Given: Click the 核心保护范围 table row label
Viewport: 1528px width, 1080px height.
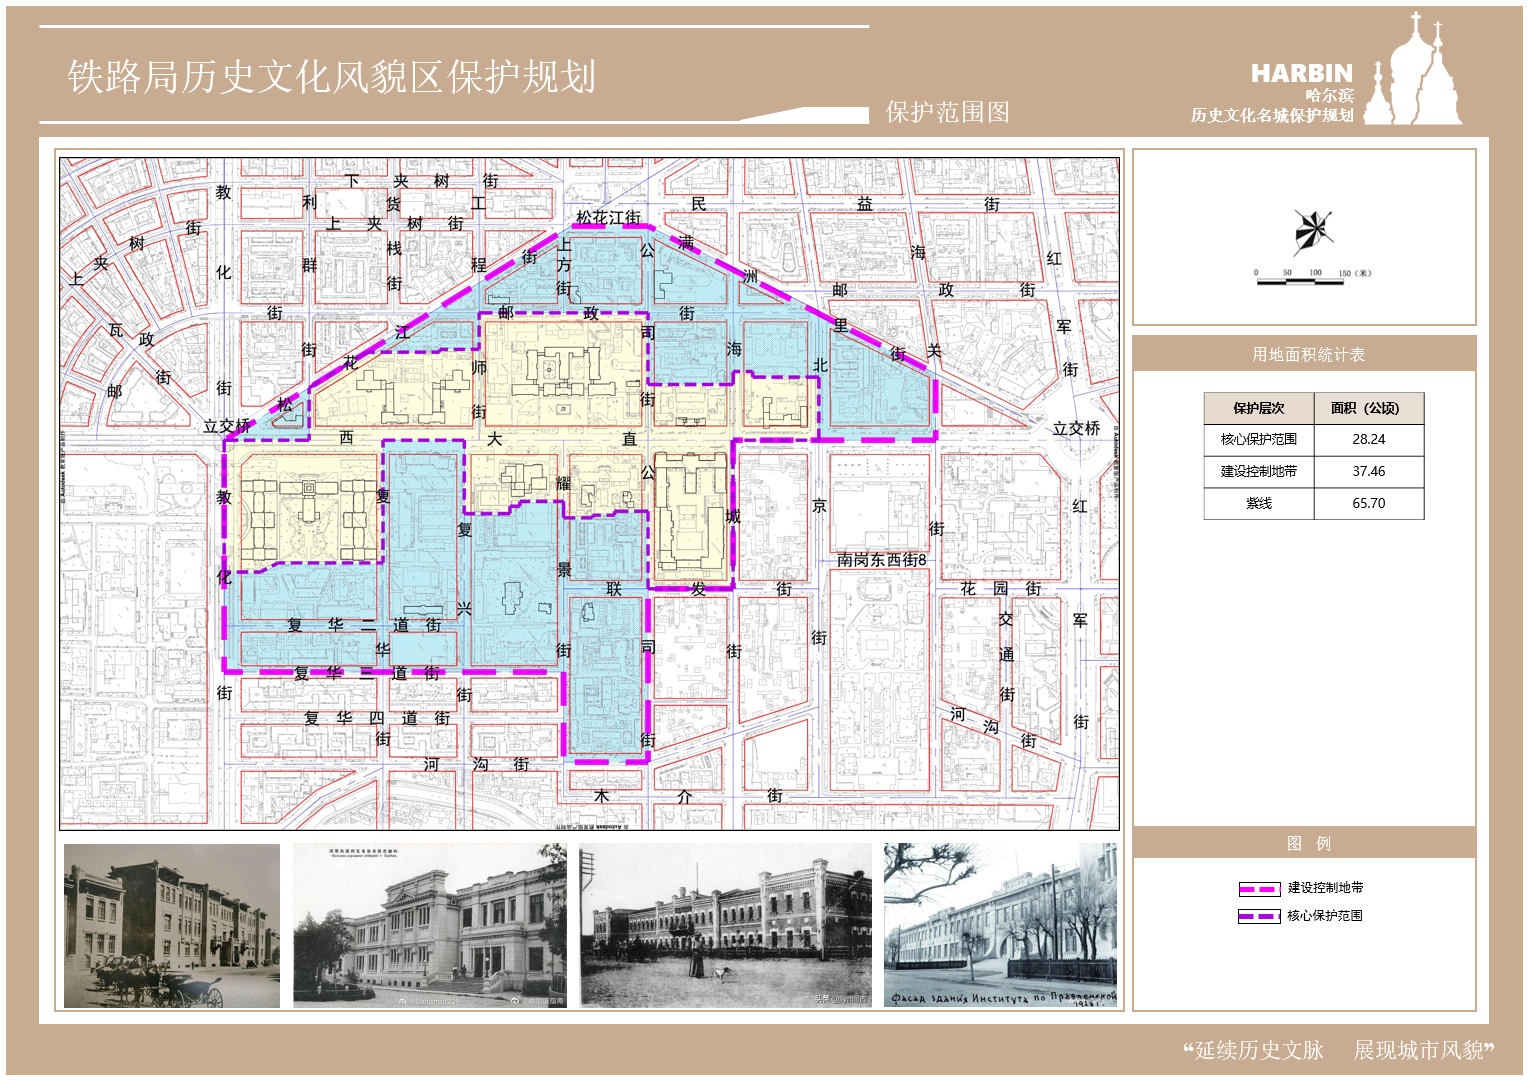Looking at the screenshot, I should click(1258, 439).
